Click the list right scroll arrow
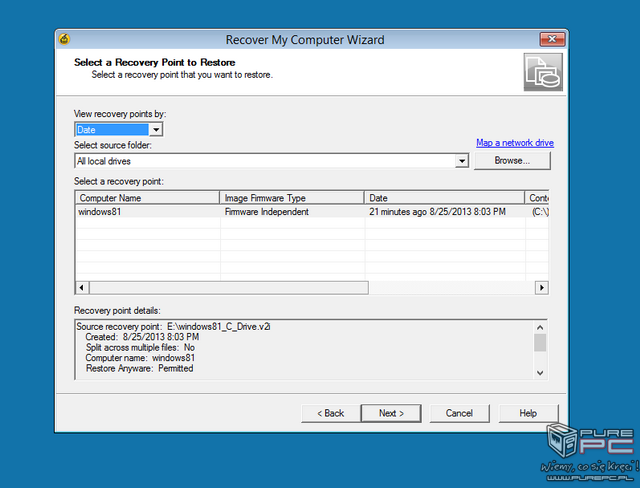This screenshot has height=488, width=640. 542,287
